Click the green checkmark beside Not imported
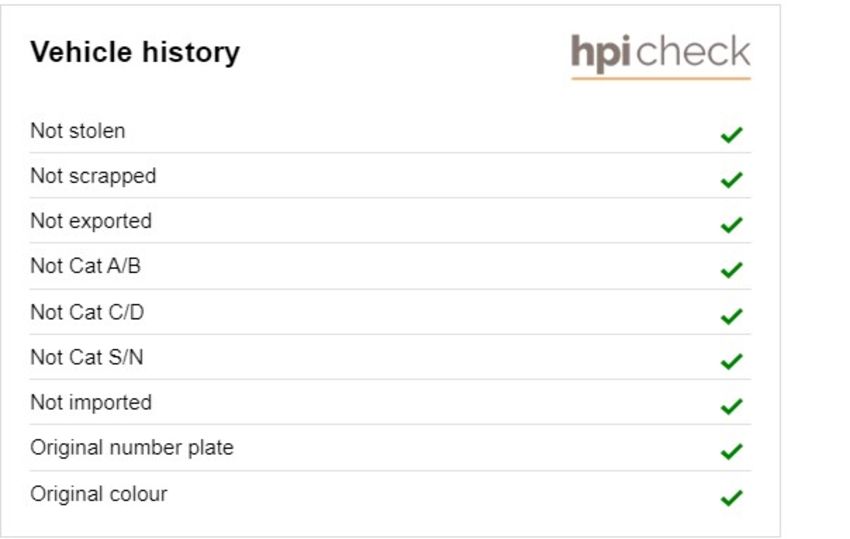The width and height of the screenshot is (850, 539). pyautogui.click(x=731, y=406)
